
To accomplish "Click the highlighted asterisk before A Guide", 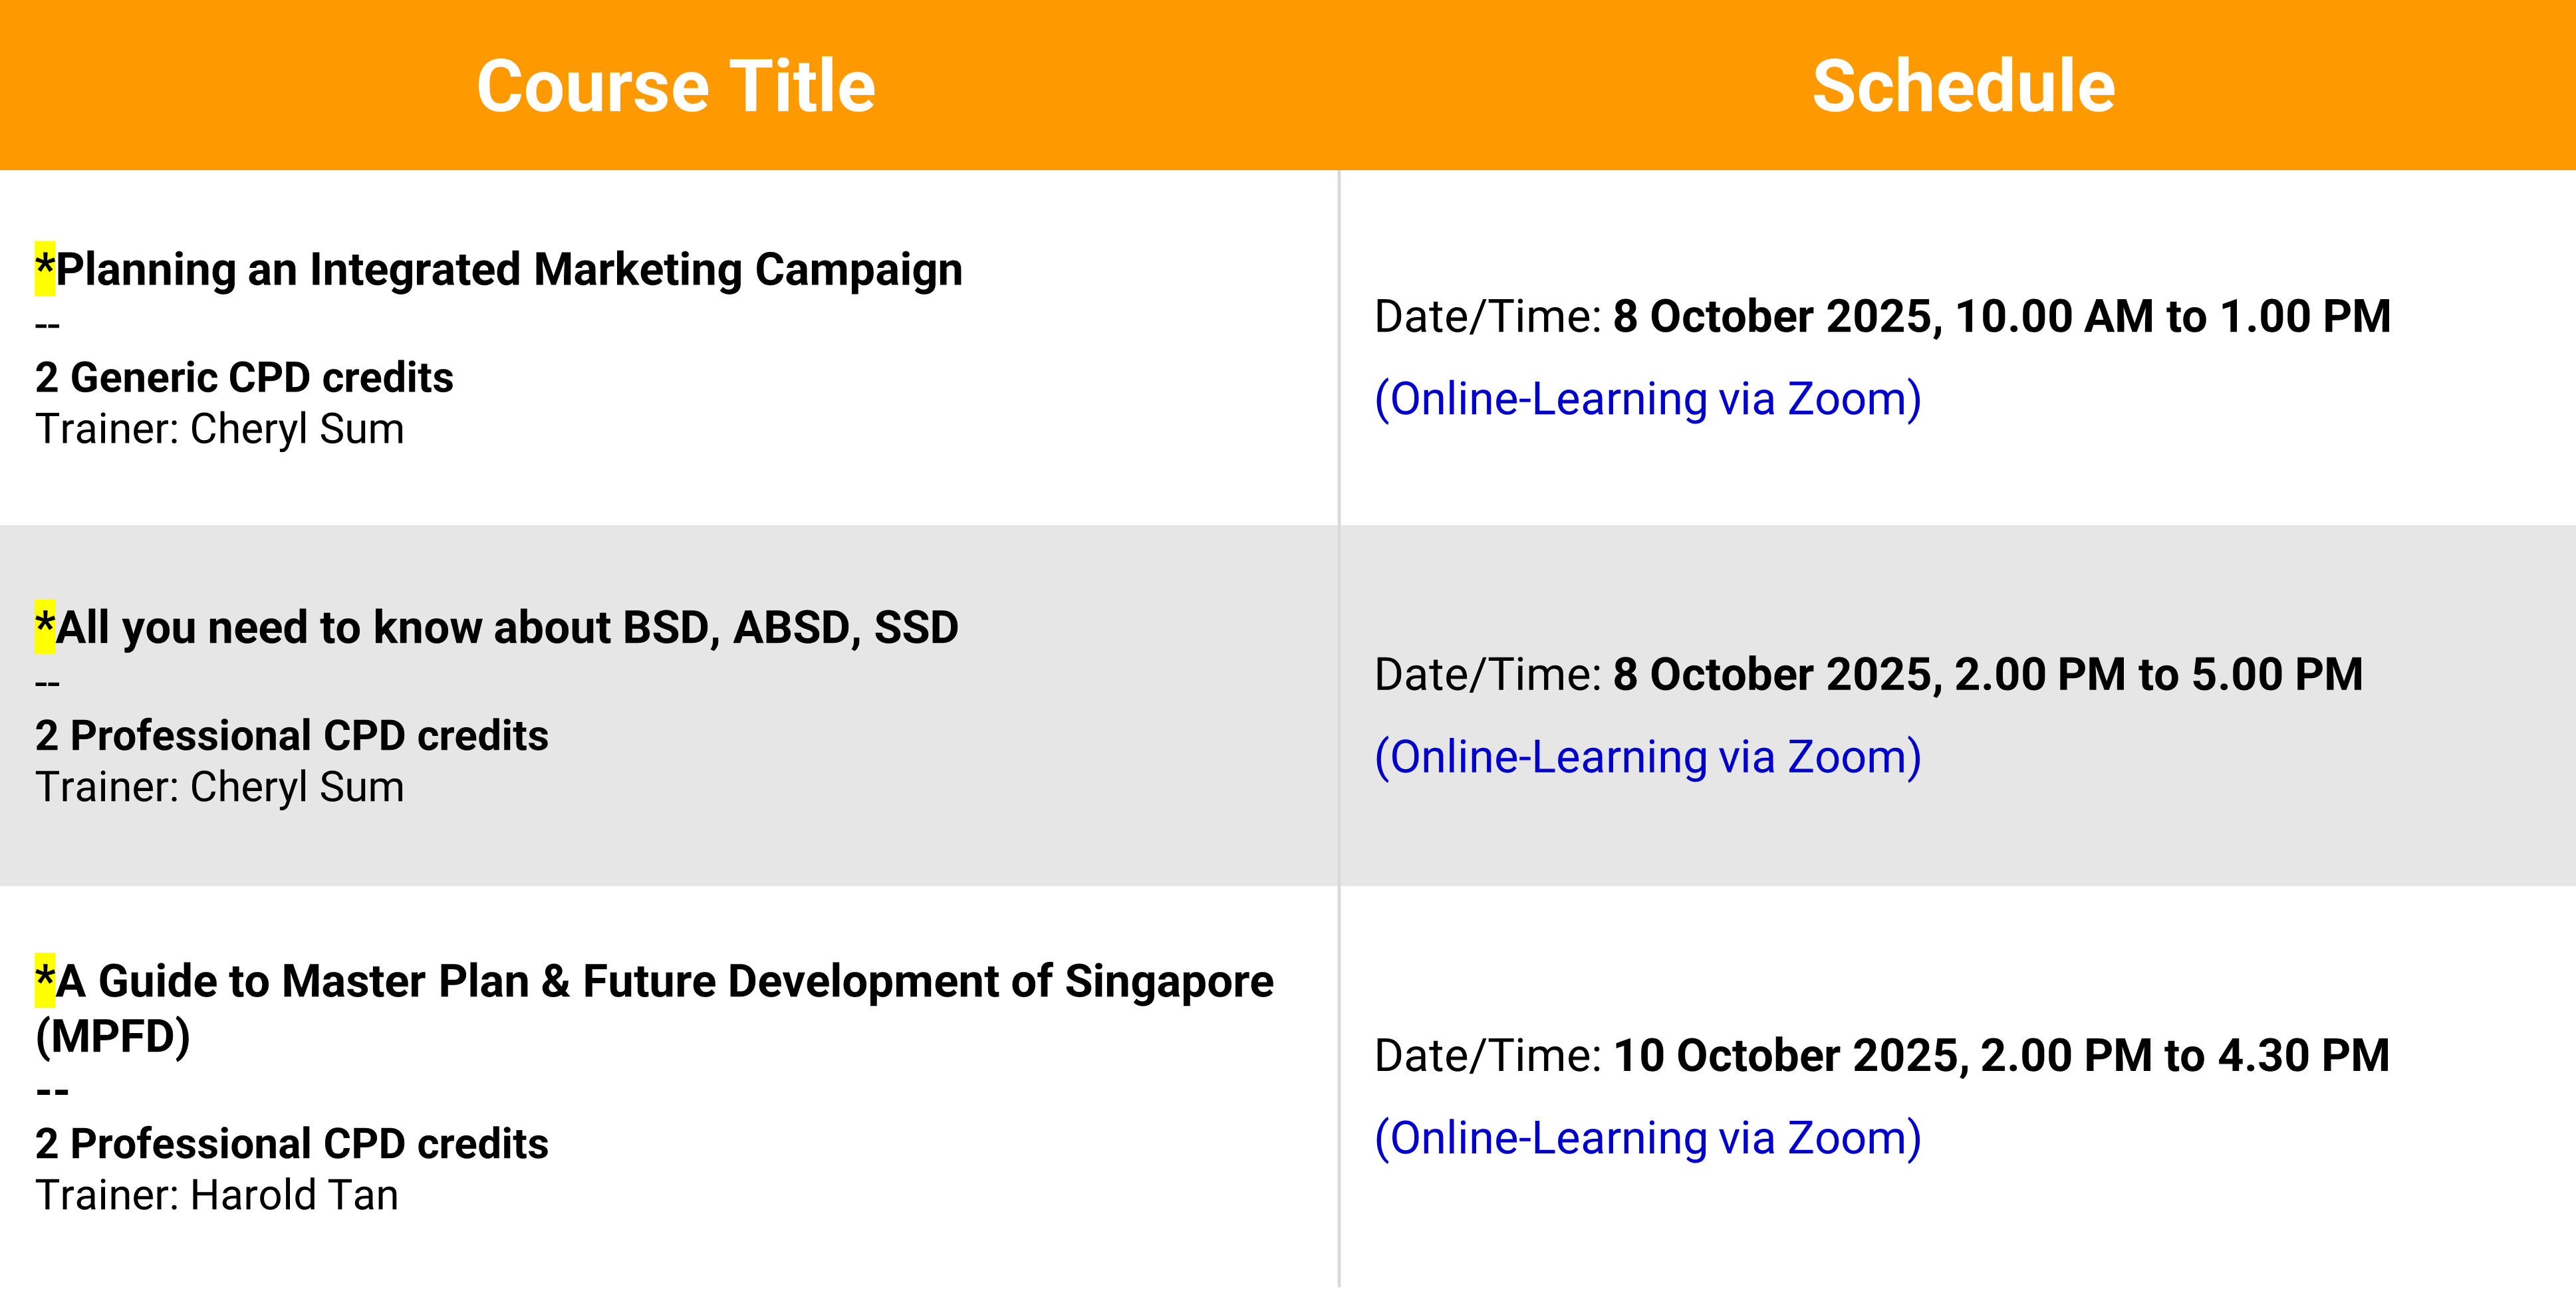I will 45,979.
